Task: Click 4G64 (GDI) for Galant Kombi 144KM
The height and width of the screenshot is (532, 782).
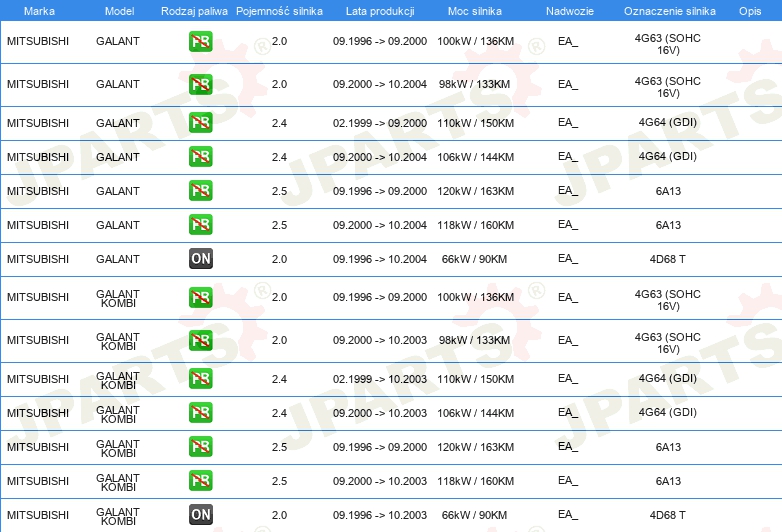Action: click(x=668, y=412)
